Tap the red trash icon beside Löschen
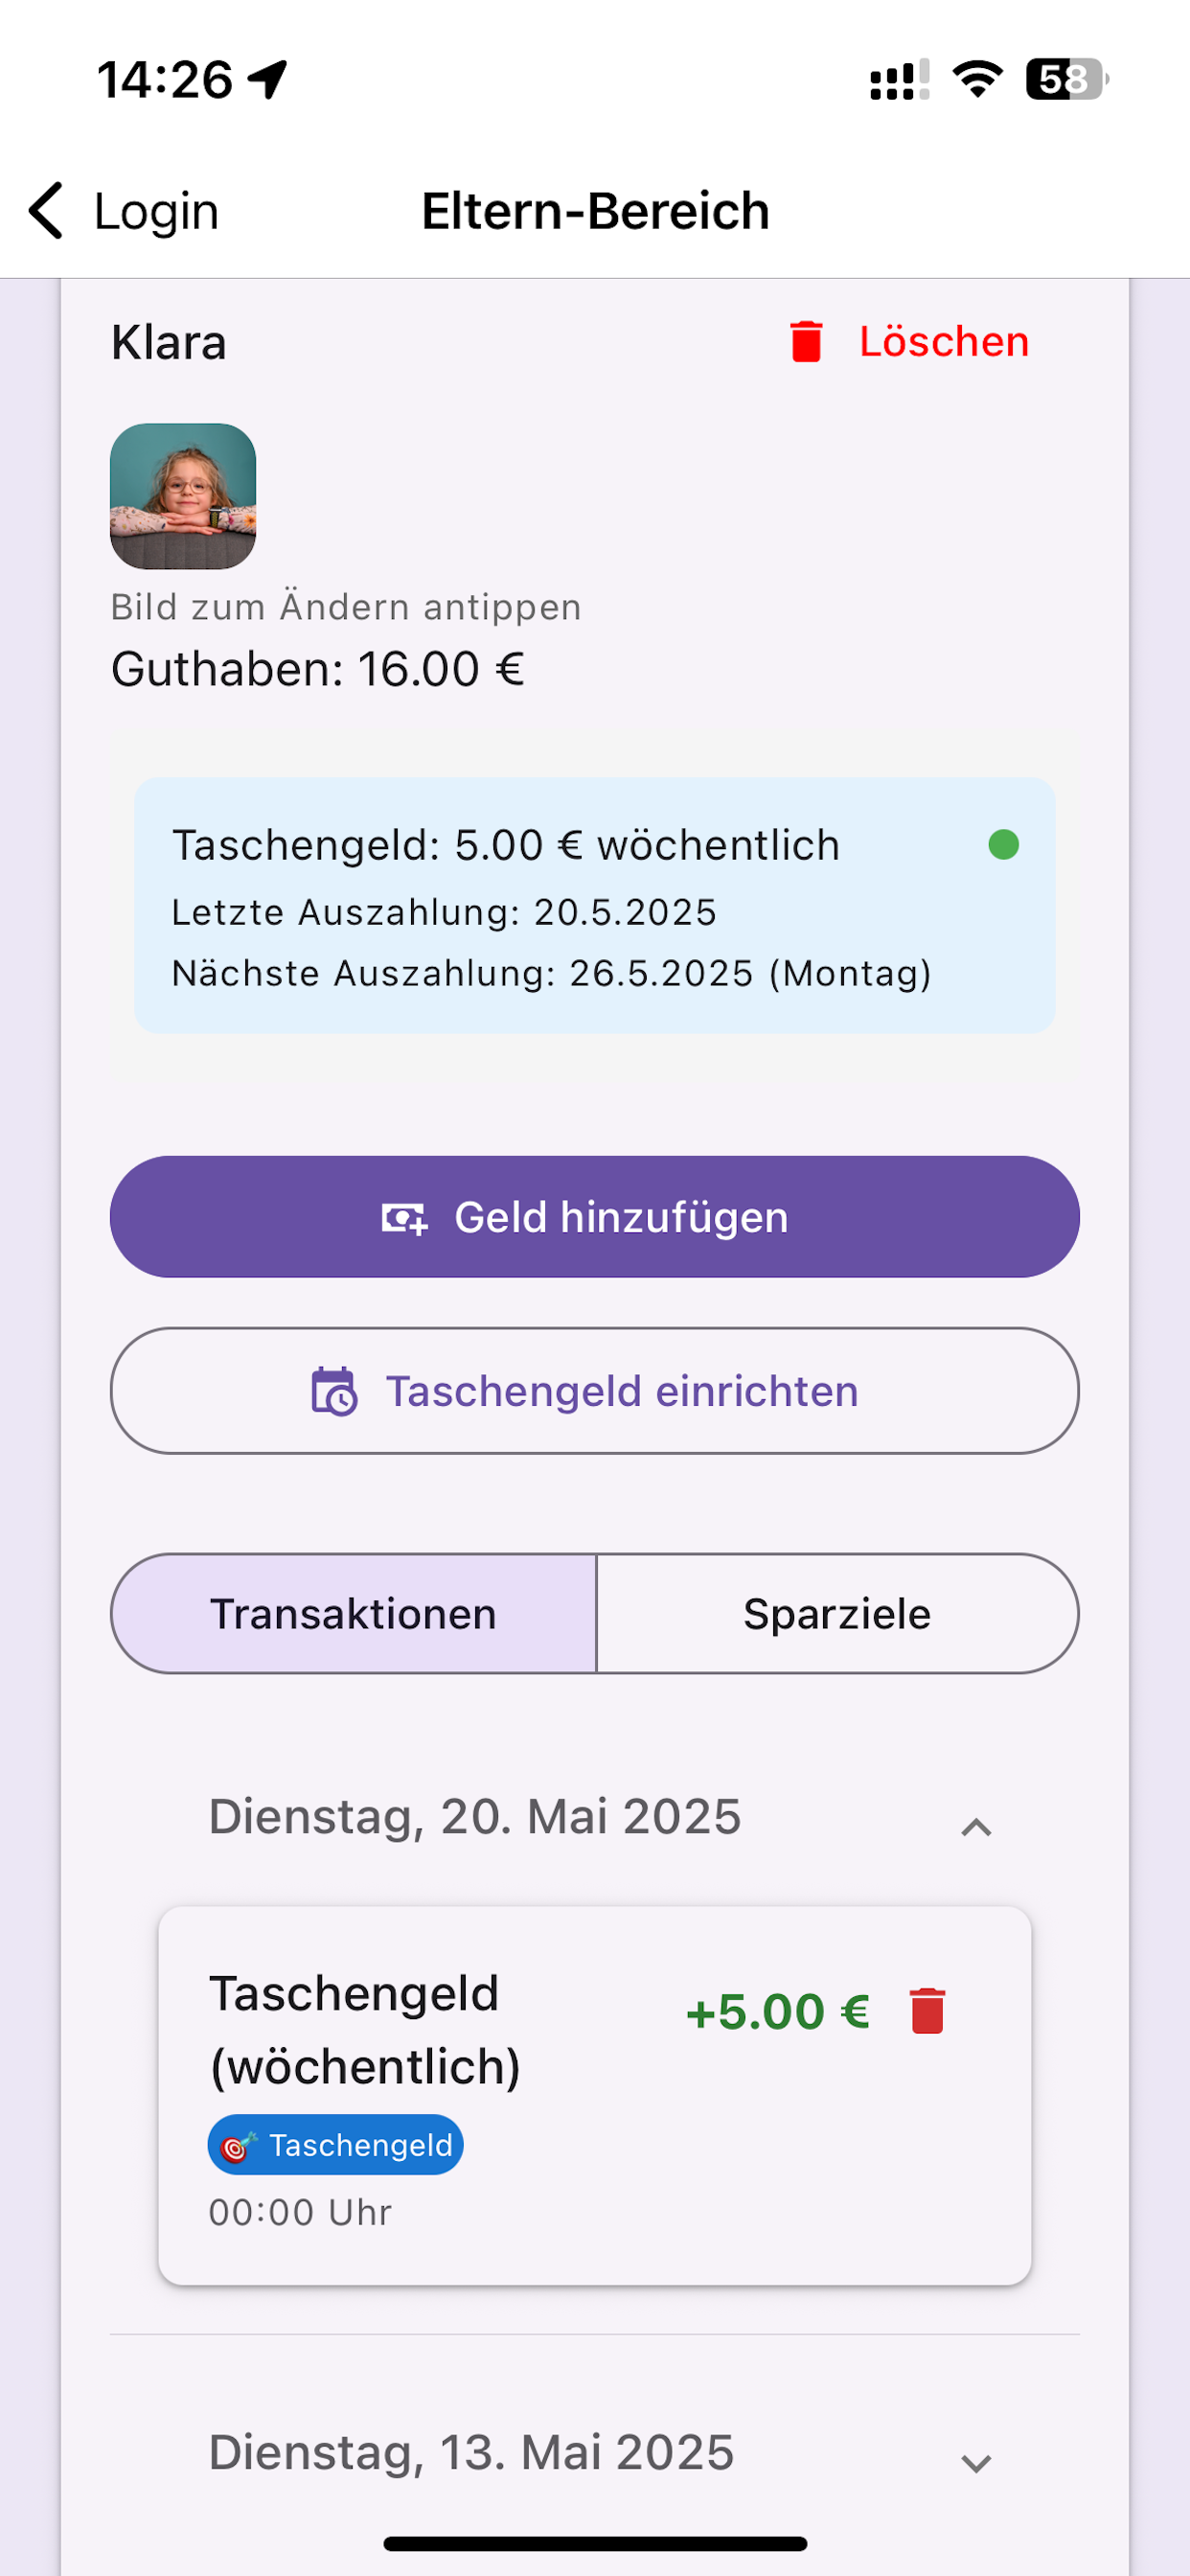Screen dimensions: 1190x2576 pyautogui.click(x=806, y=342)
